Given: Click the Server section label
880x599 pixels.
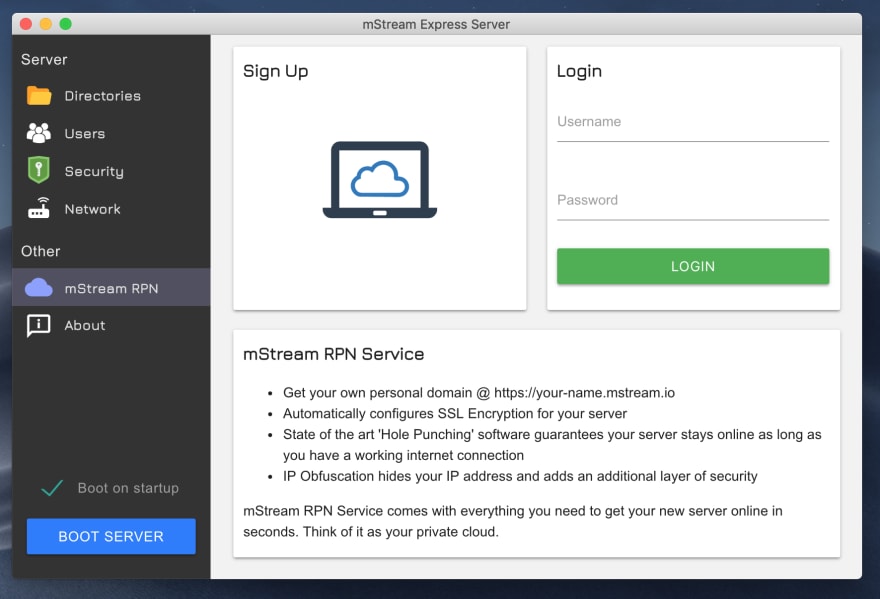Looking at the screenshot, I should (x=44, y=60).
